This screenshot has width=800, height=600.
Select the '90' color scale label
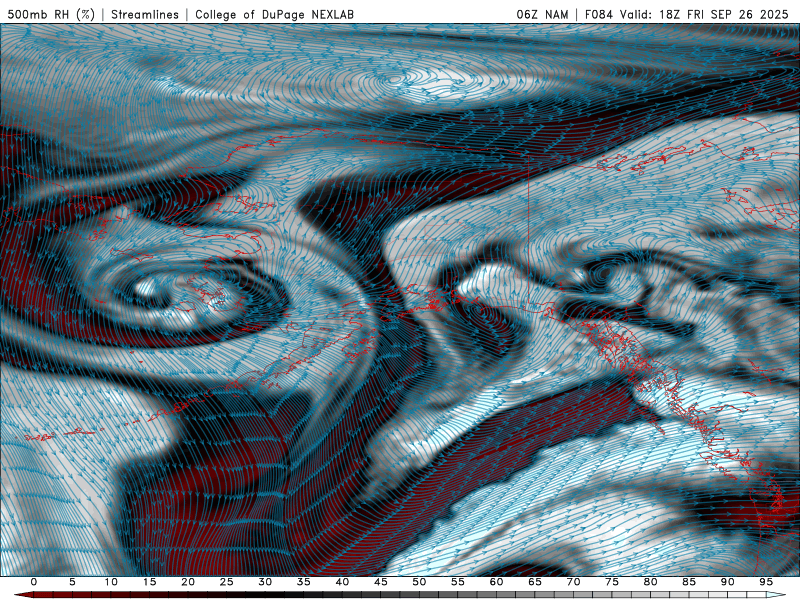pyautogui.click(x=728, y=582)
